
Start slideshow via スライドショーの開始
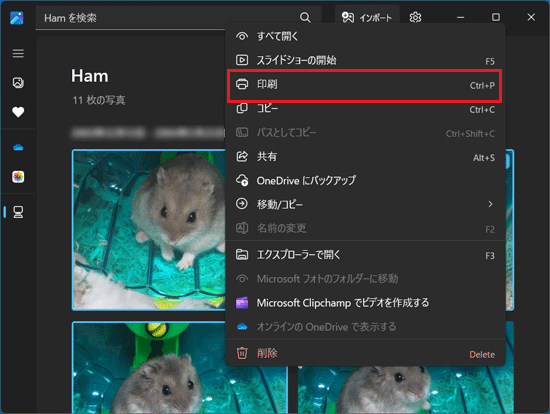coord(365,60)
